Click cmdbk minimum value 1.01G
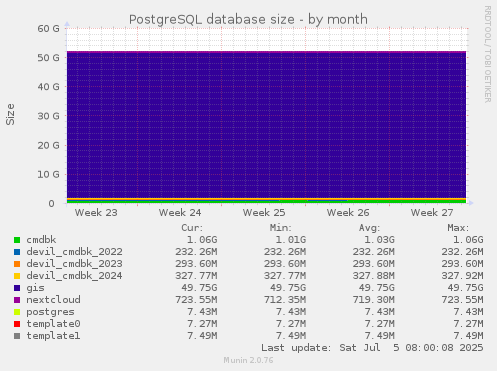The height and width of the screenshot is (371, 497). [x=291, y=240]
